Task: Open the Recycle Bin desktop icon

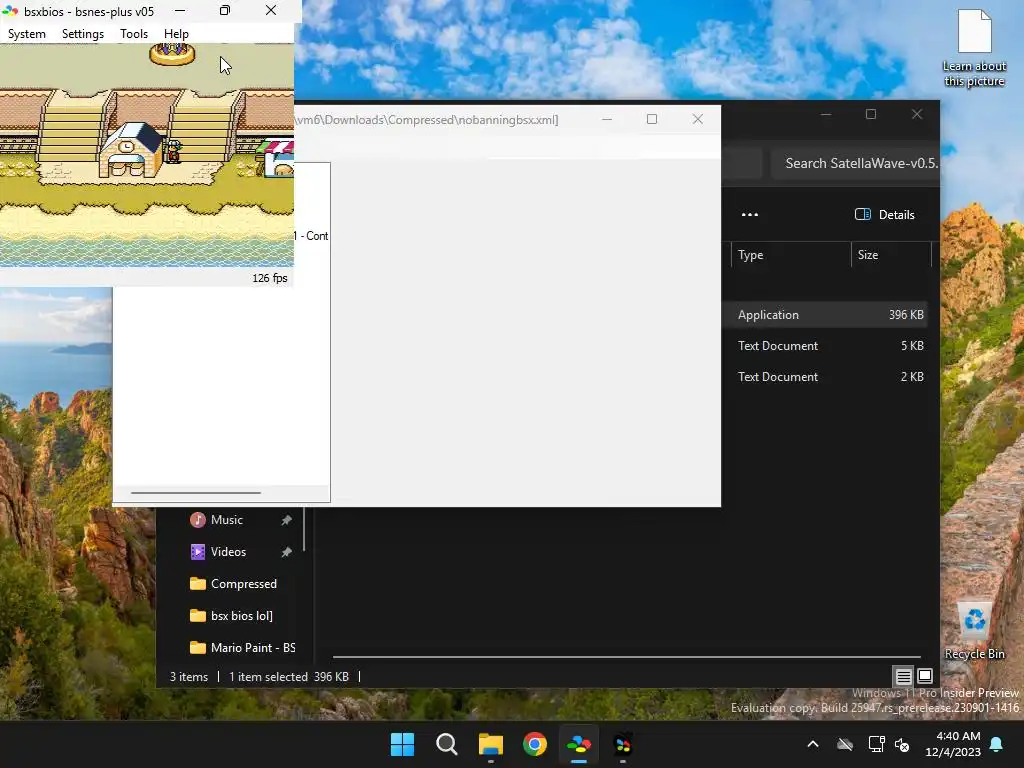Action: point(974,632)
